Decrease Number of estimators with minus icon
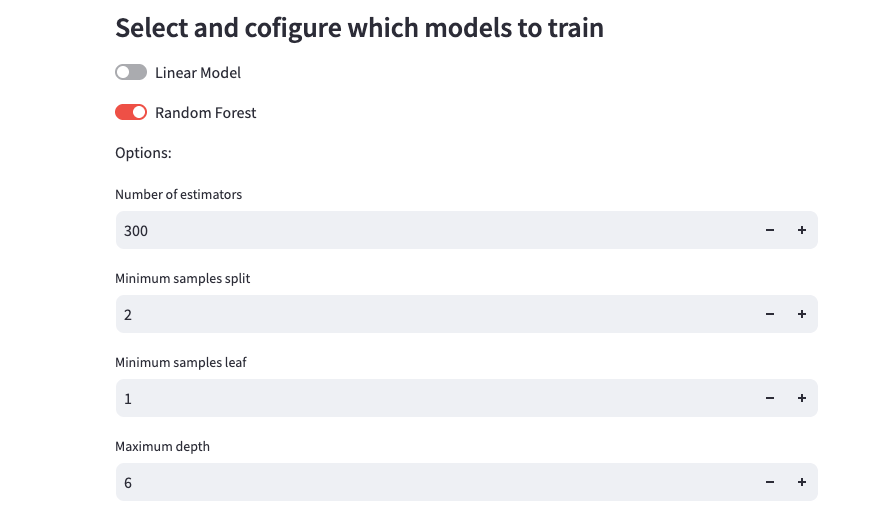Screen dimensions: 884x523 [x=770, y=231]
